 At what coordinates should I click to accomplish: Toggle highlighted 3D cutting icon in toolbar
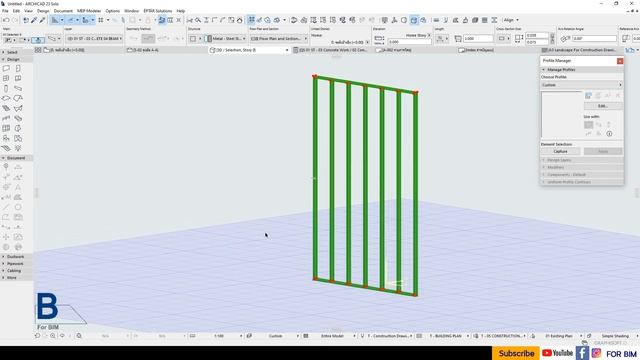(x=414, y=20)
